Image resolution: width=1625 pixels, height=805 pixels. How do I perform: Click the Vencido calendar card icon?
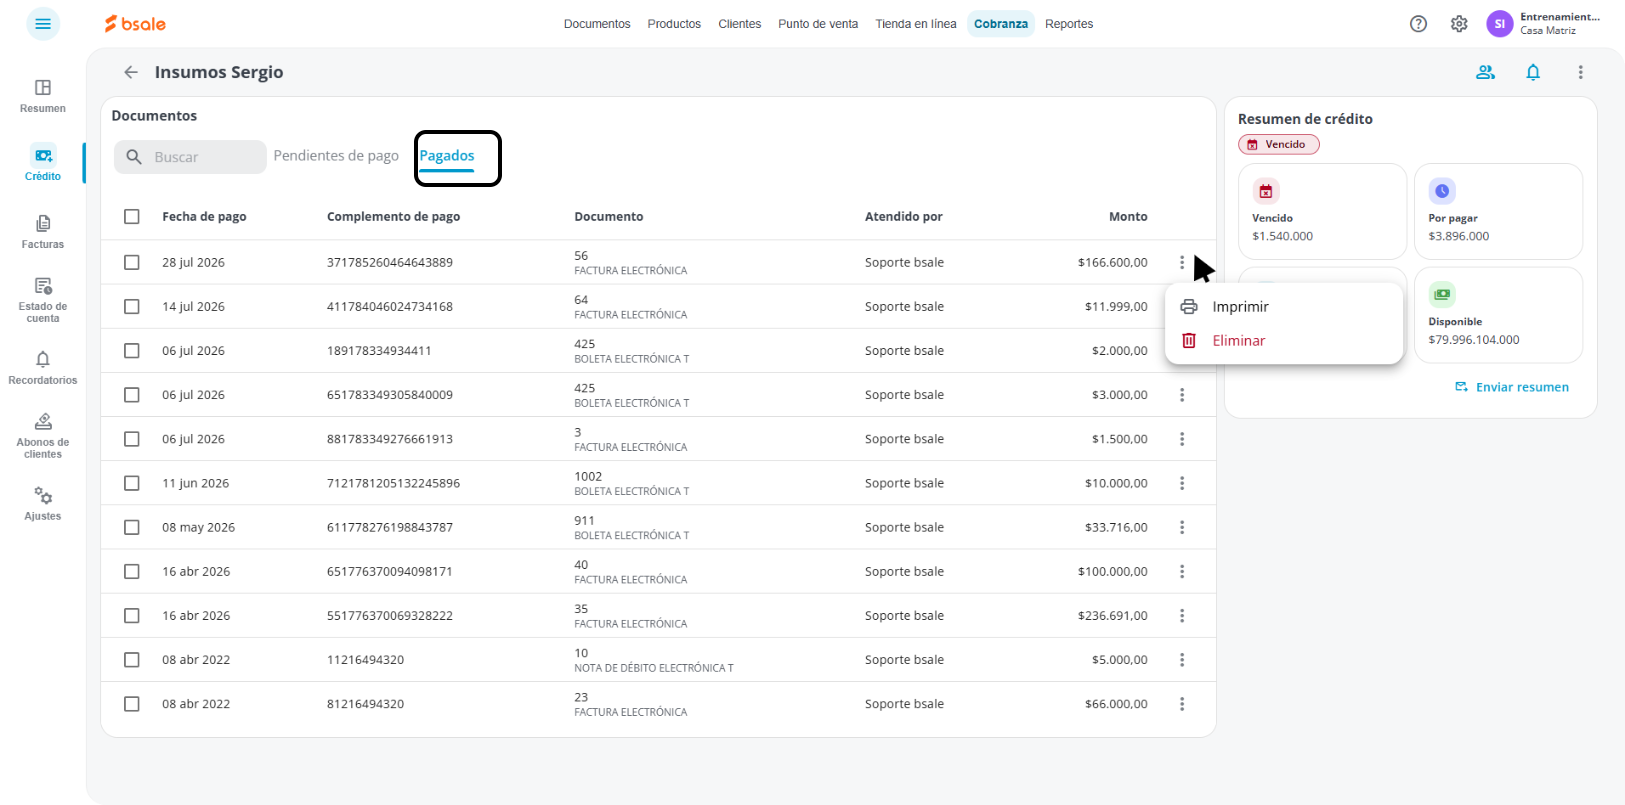(x=1266, y=191)
